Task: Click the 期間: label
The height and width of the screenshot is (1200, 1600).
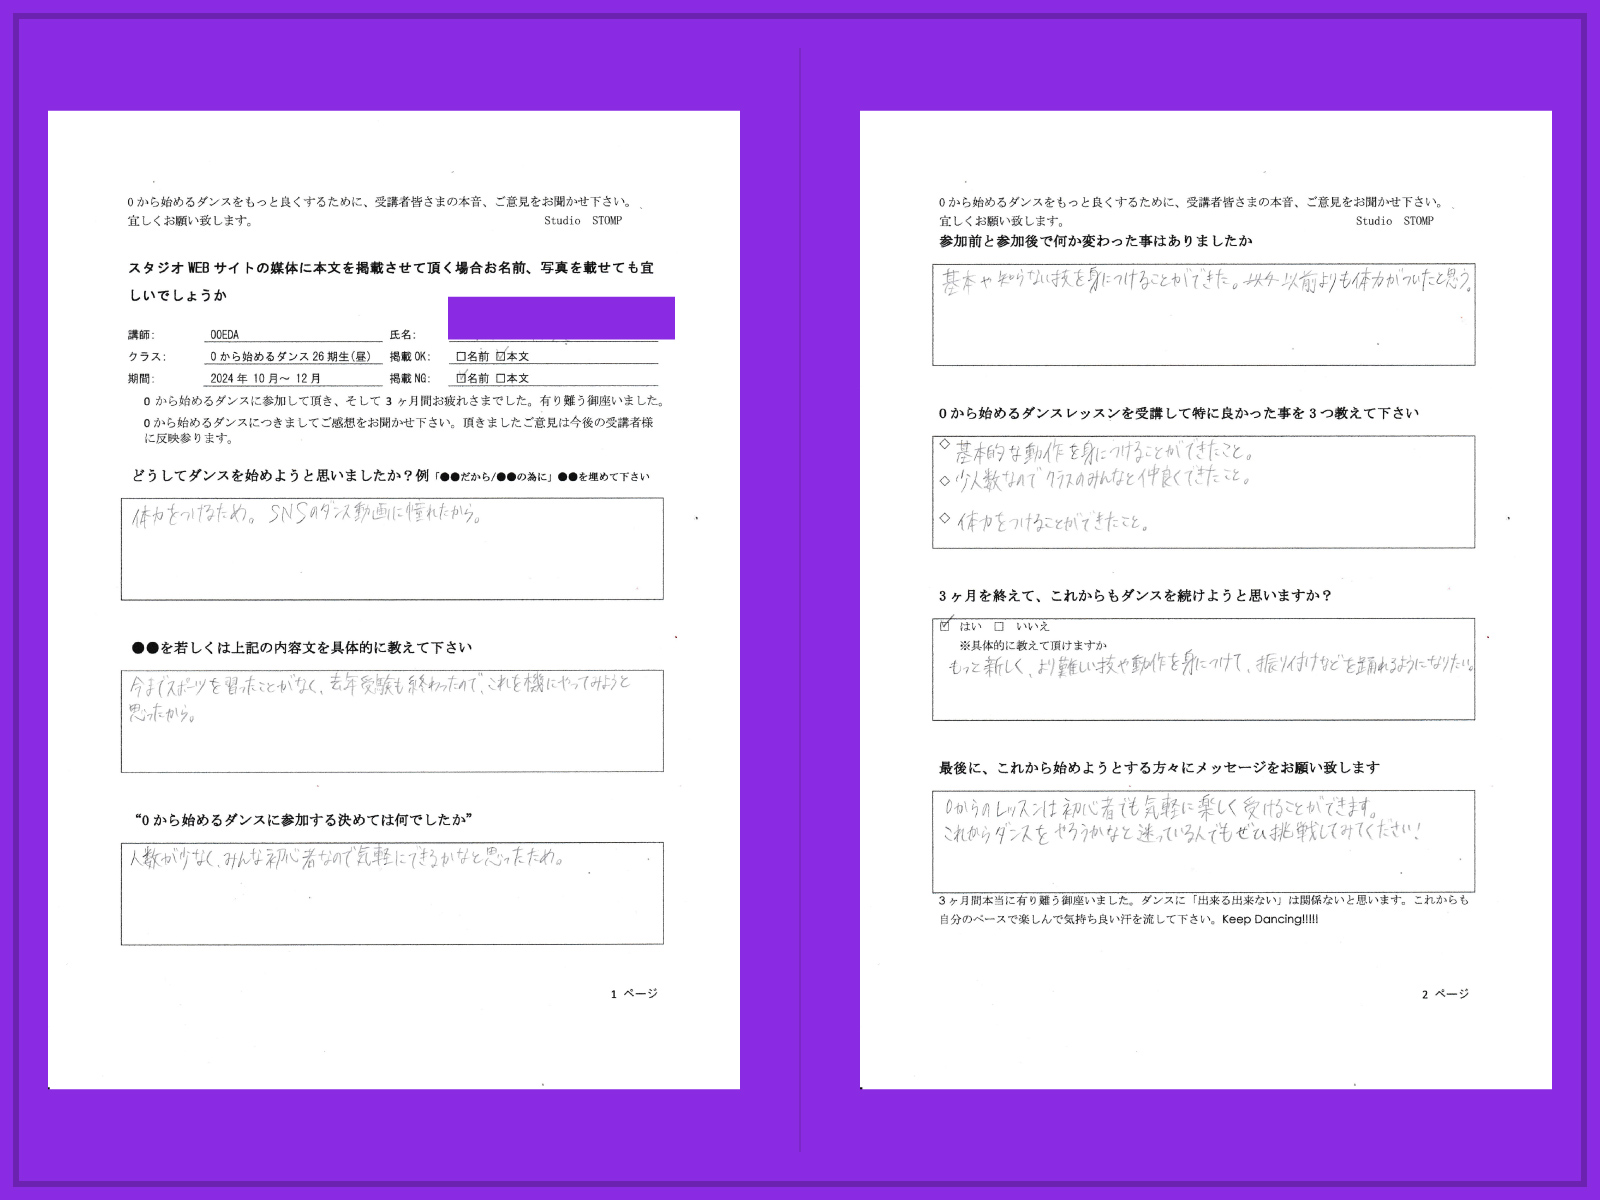Action: tap(141, 379)
